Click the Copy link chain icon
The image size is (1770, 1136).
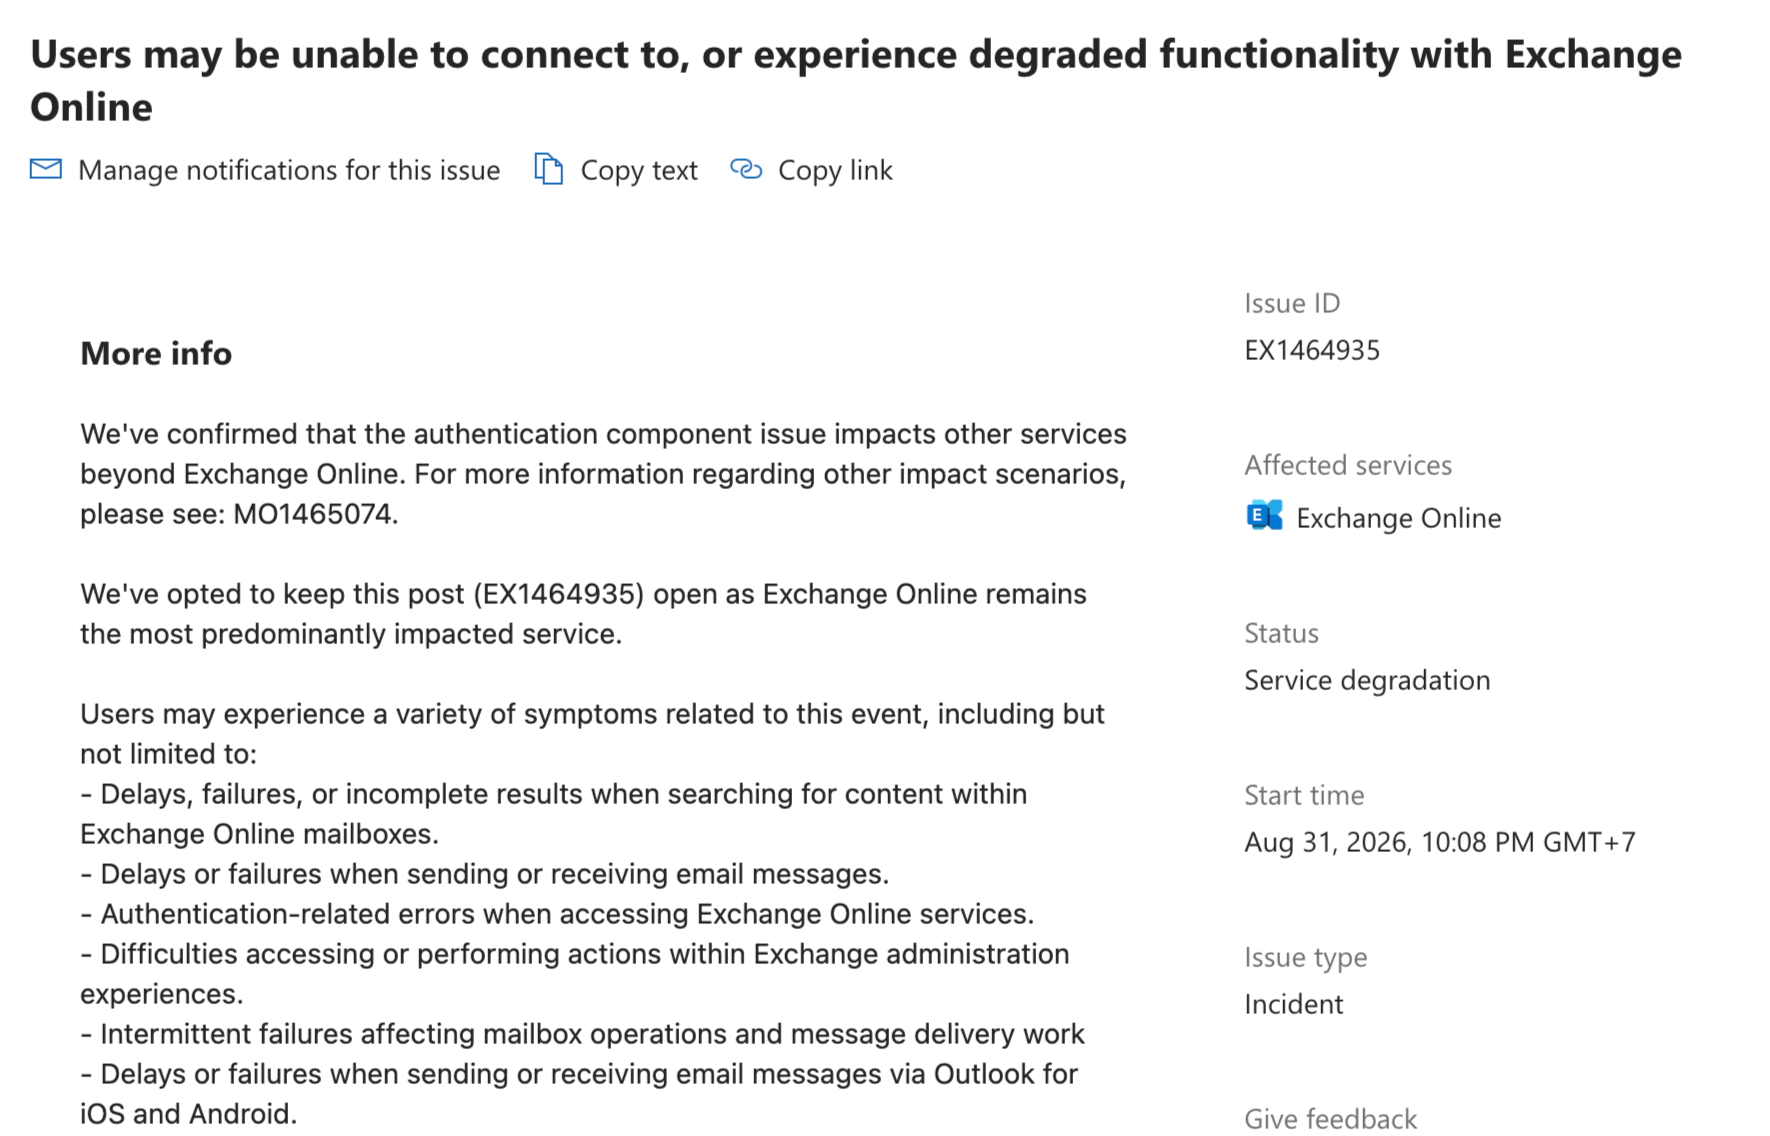pos(746,169)
